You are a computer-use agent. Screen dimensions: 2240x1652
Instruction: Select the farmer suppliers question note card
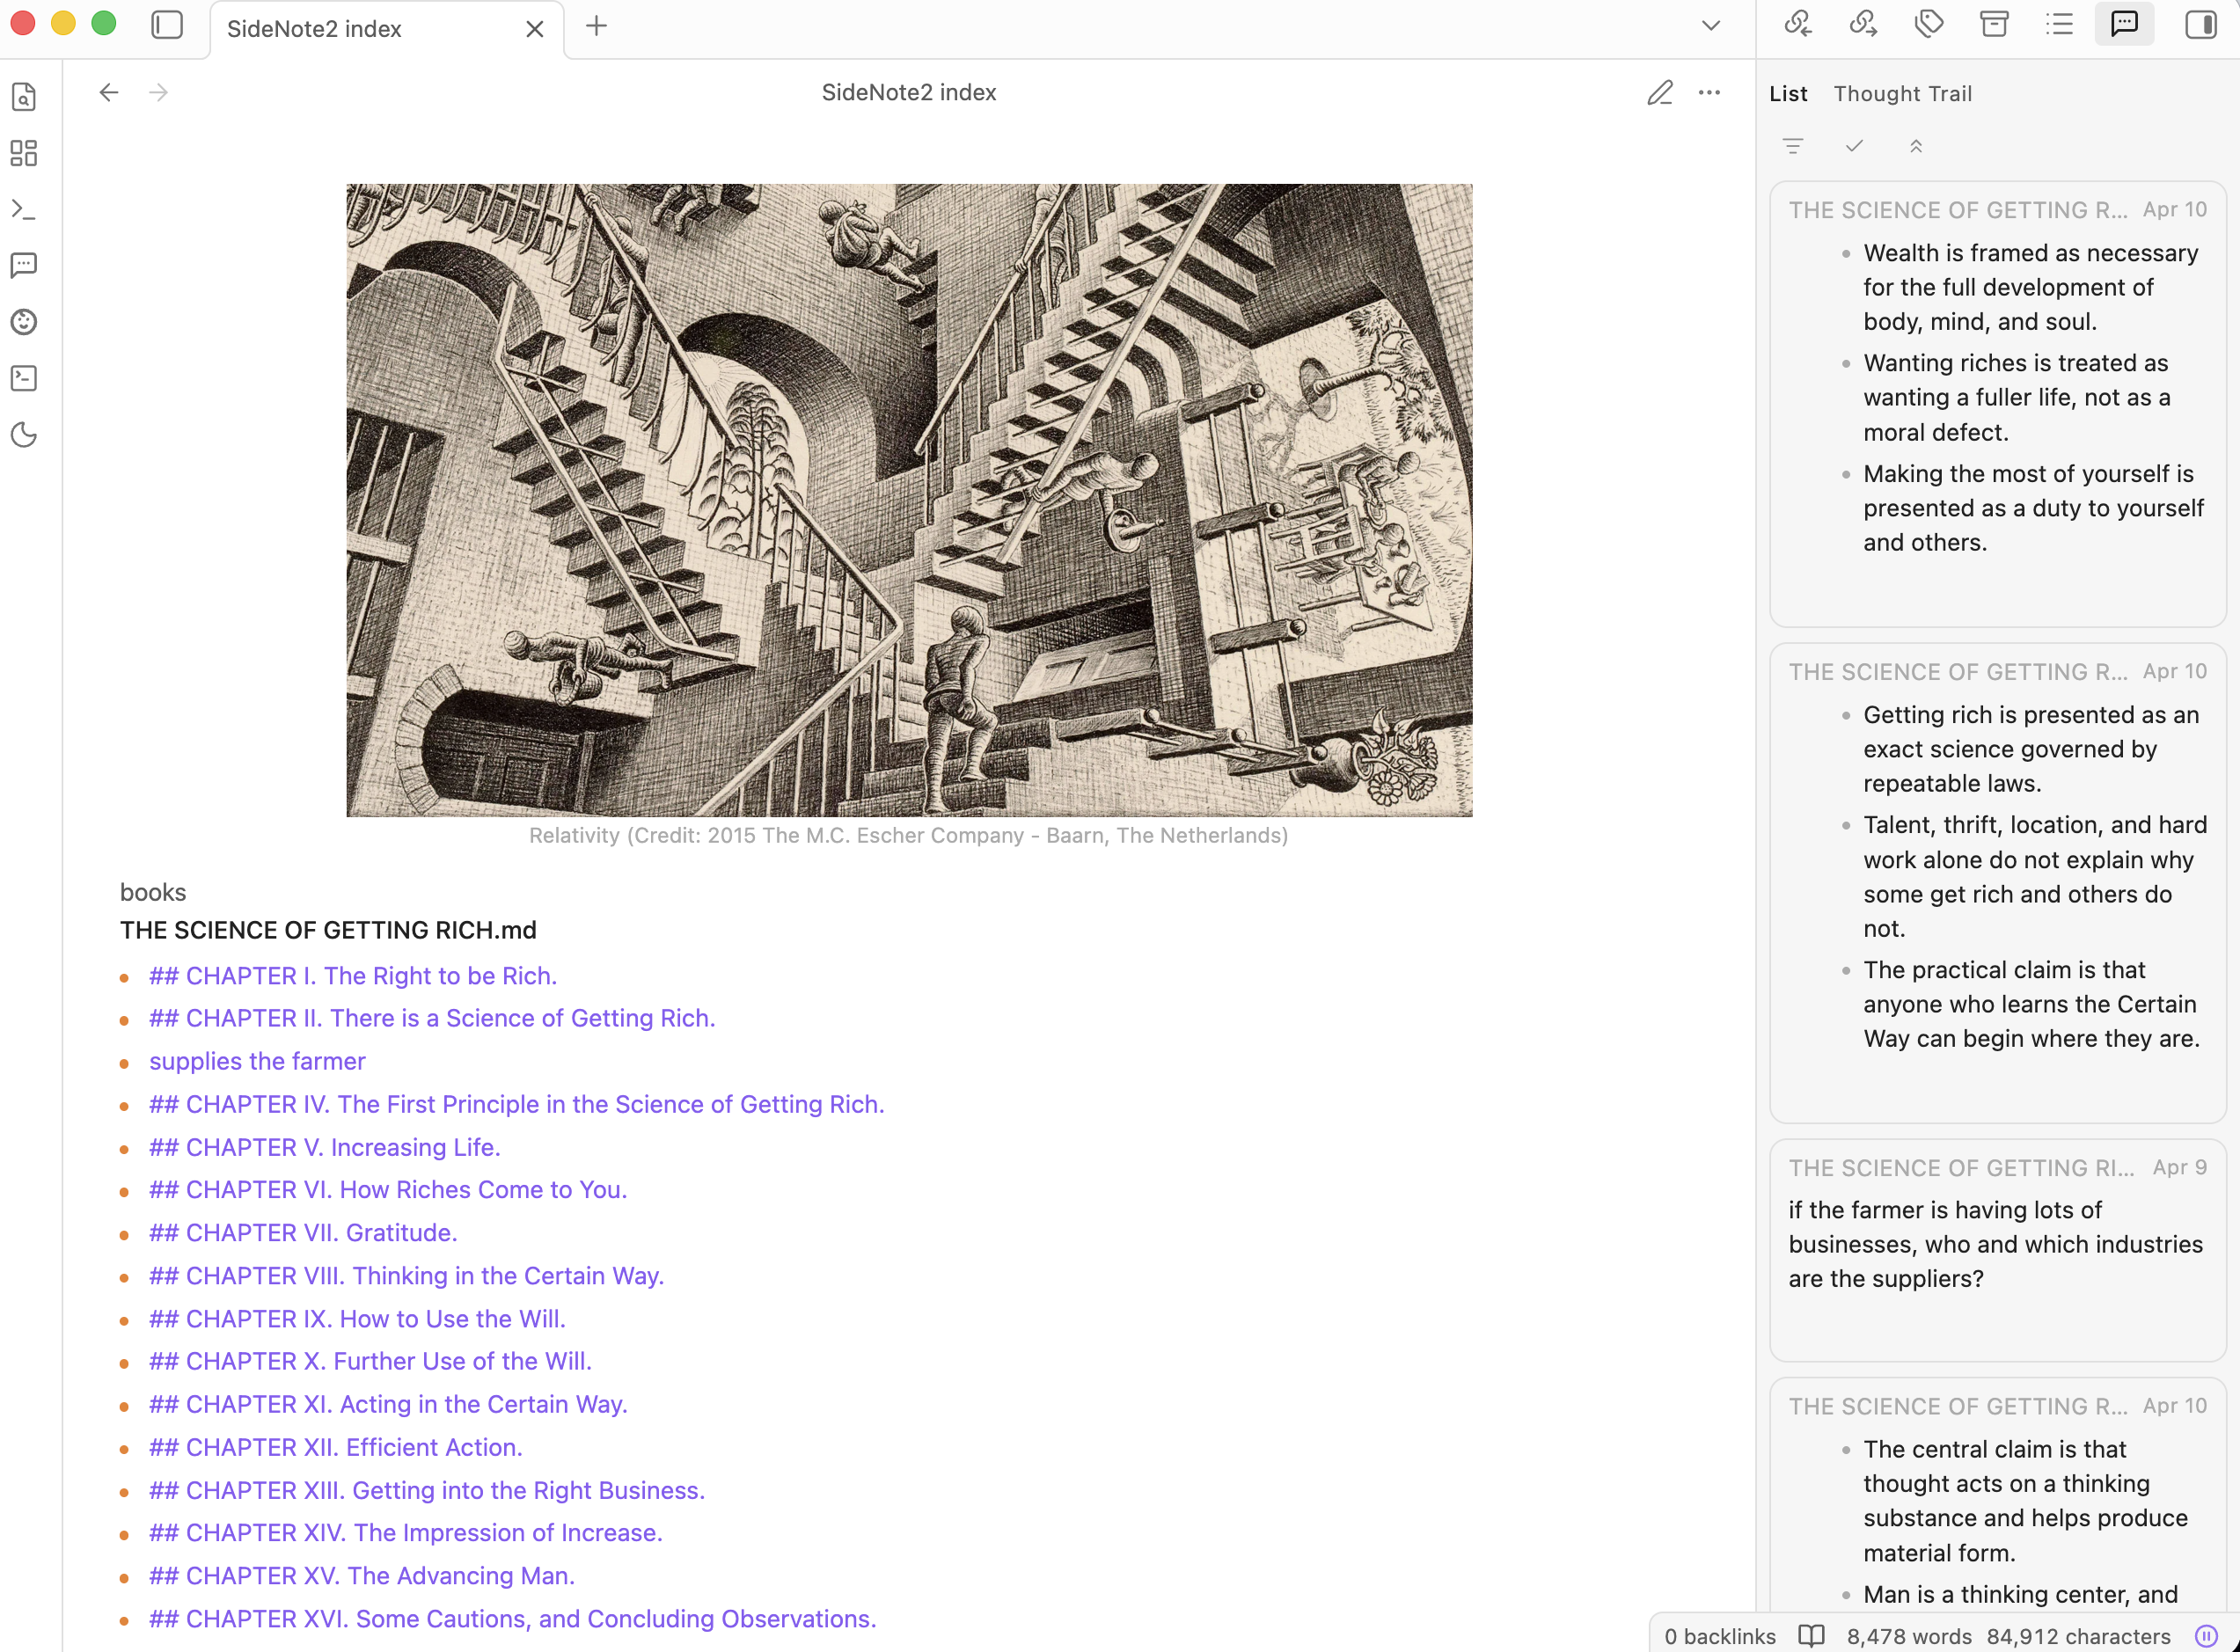tap(1997, 1250)
